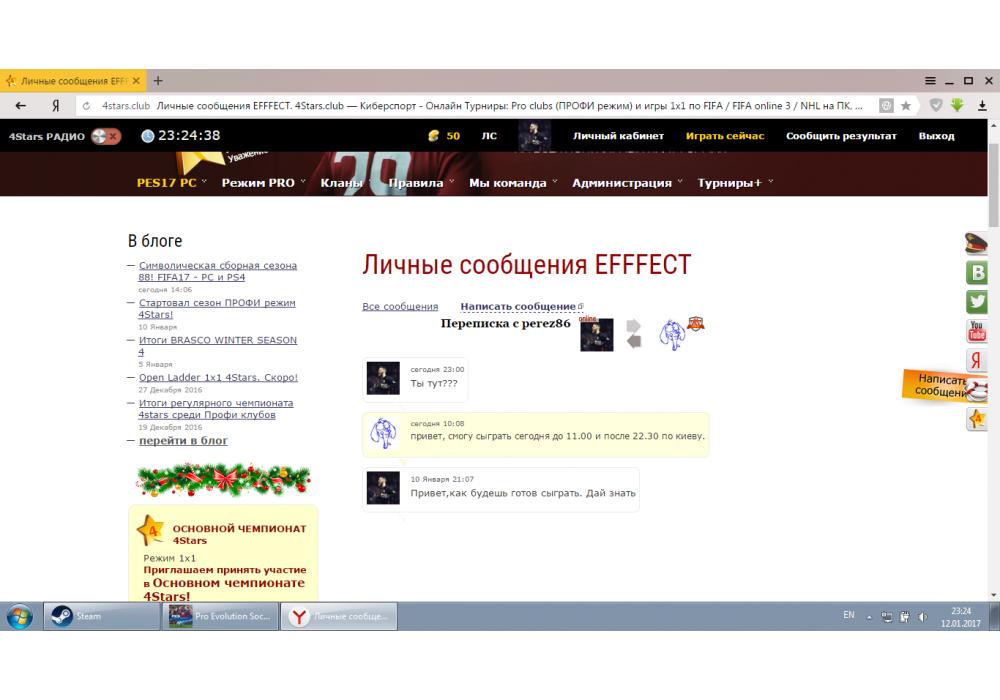Expand the Режим PRO dropdown menu
The width and height of the screenshot is (1000, 700).
click(258, 183)
